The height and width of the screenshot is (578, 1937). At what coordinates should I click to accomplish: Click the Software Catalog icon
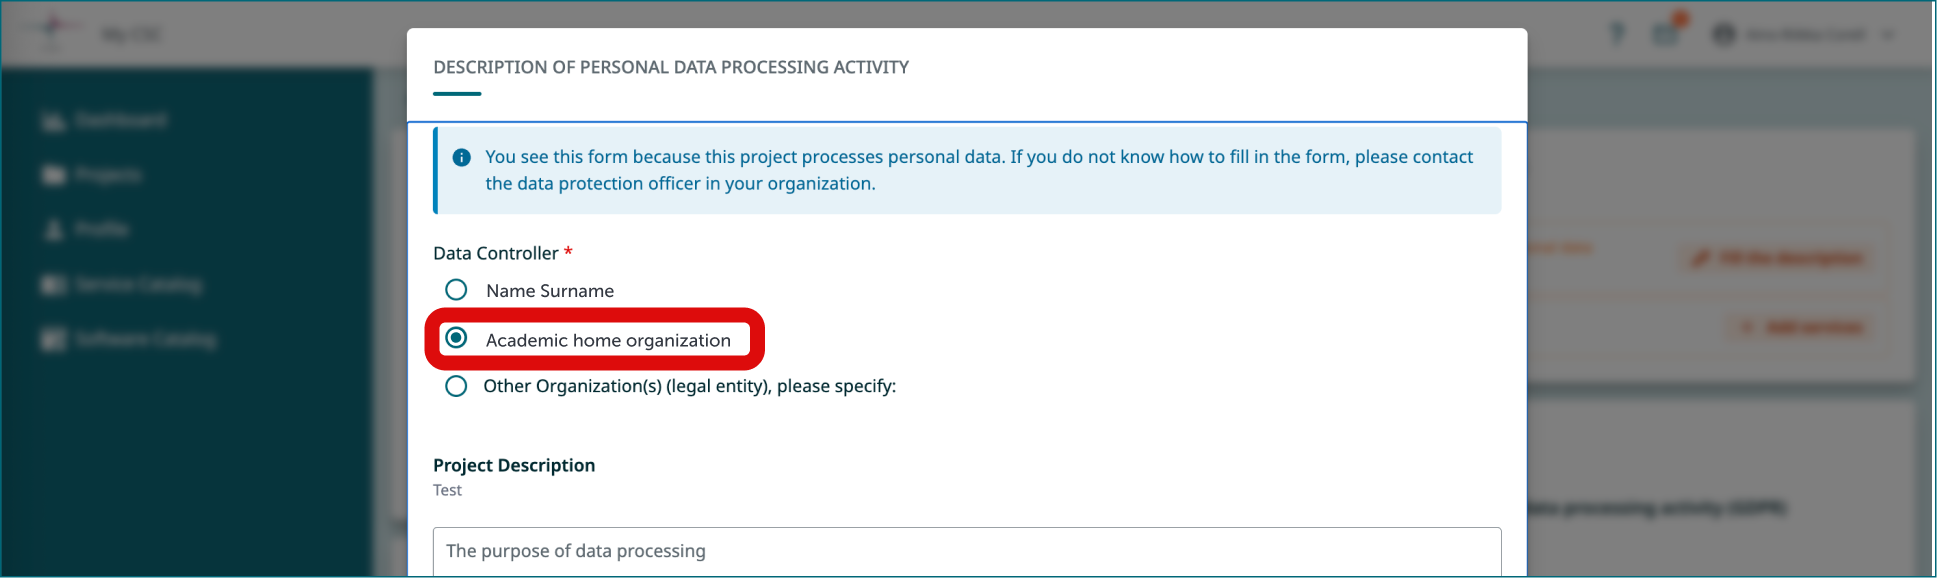[53, 339]
